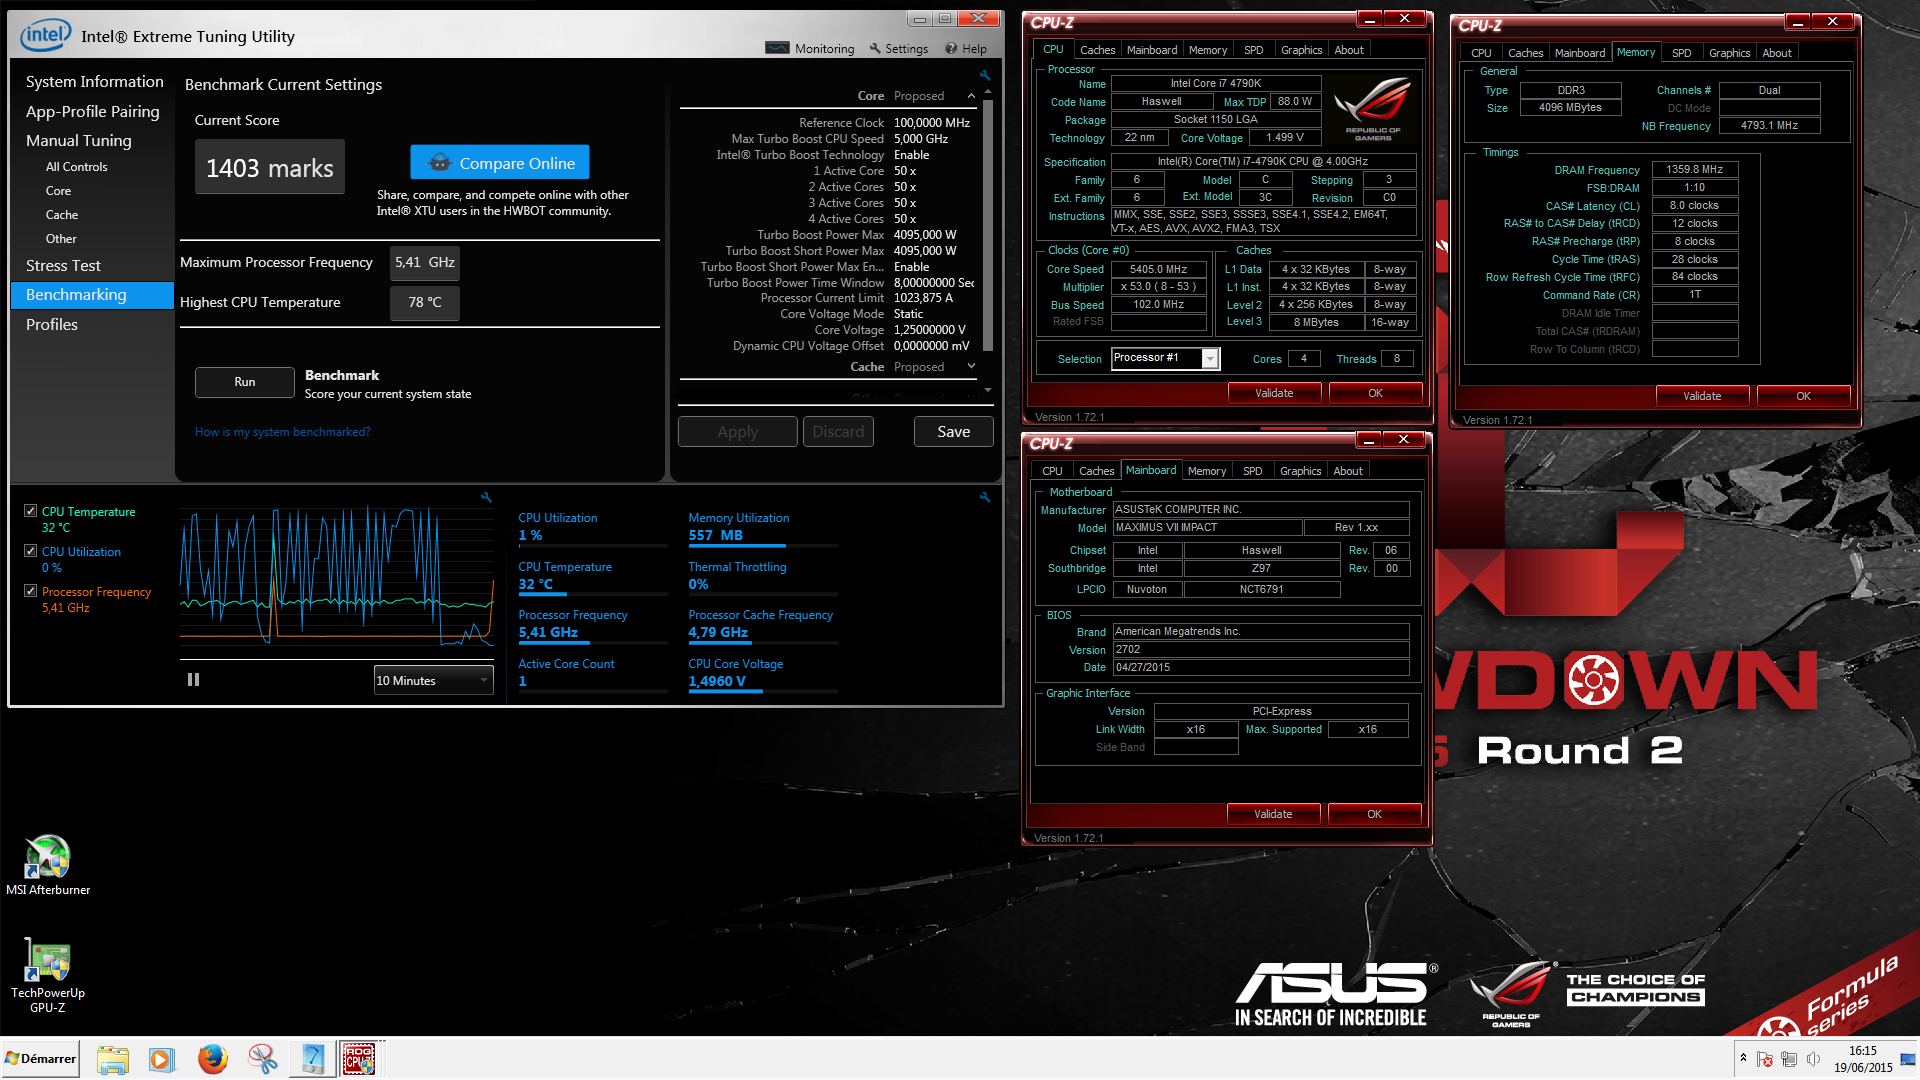Launch Firefox from the taskbar

[x=212, y=1059]
